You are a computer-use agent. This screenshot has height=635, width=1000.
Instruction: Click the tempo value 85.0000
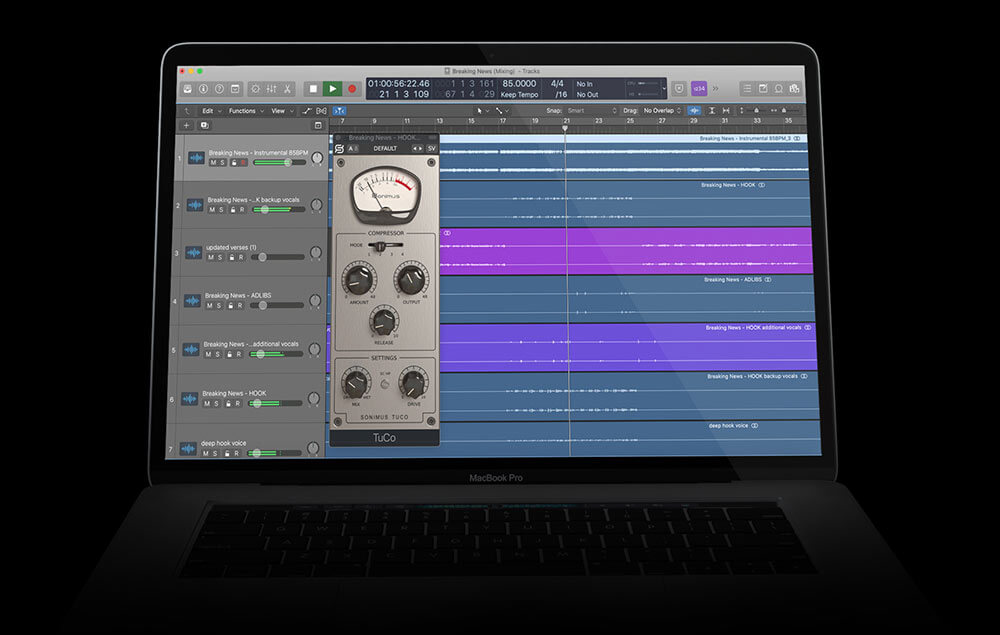(519, 84)
